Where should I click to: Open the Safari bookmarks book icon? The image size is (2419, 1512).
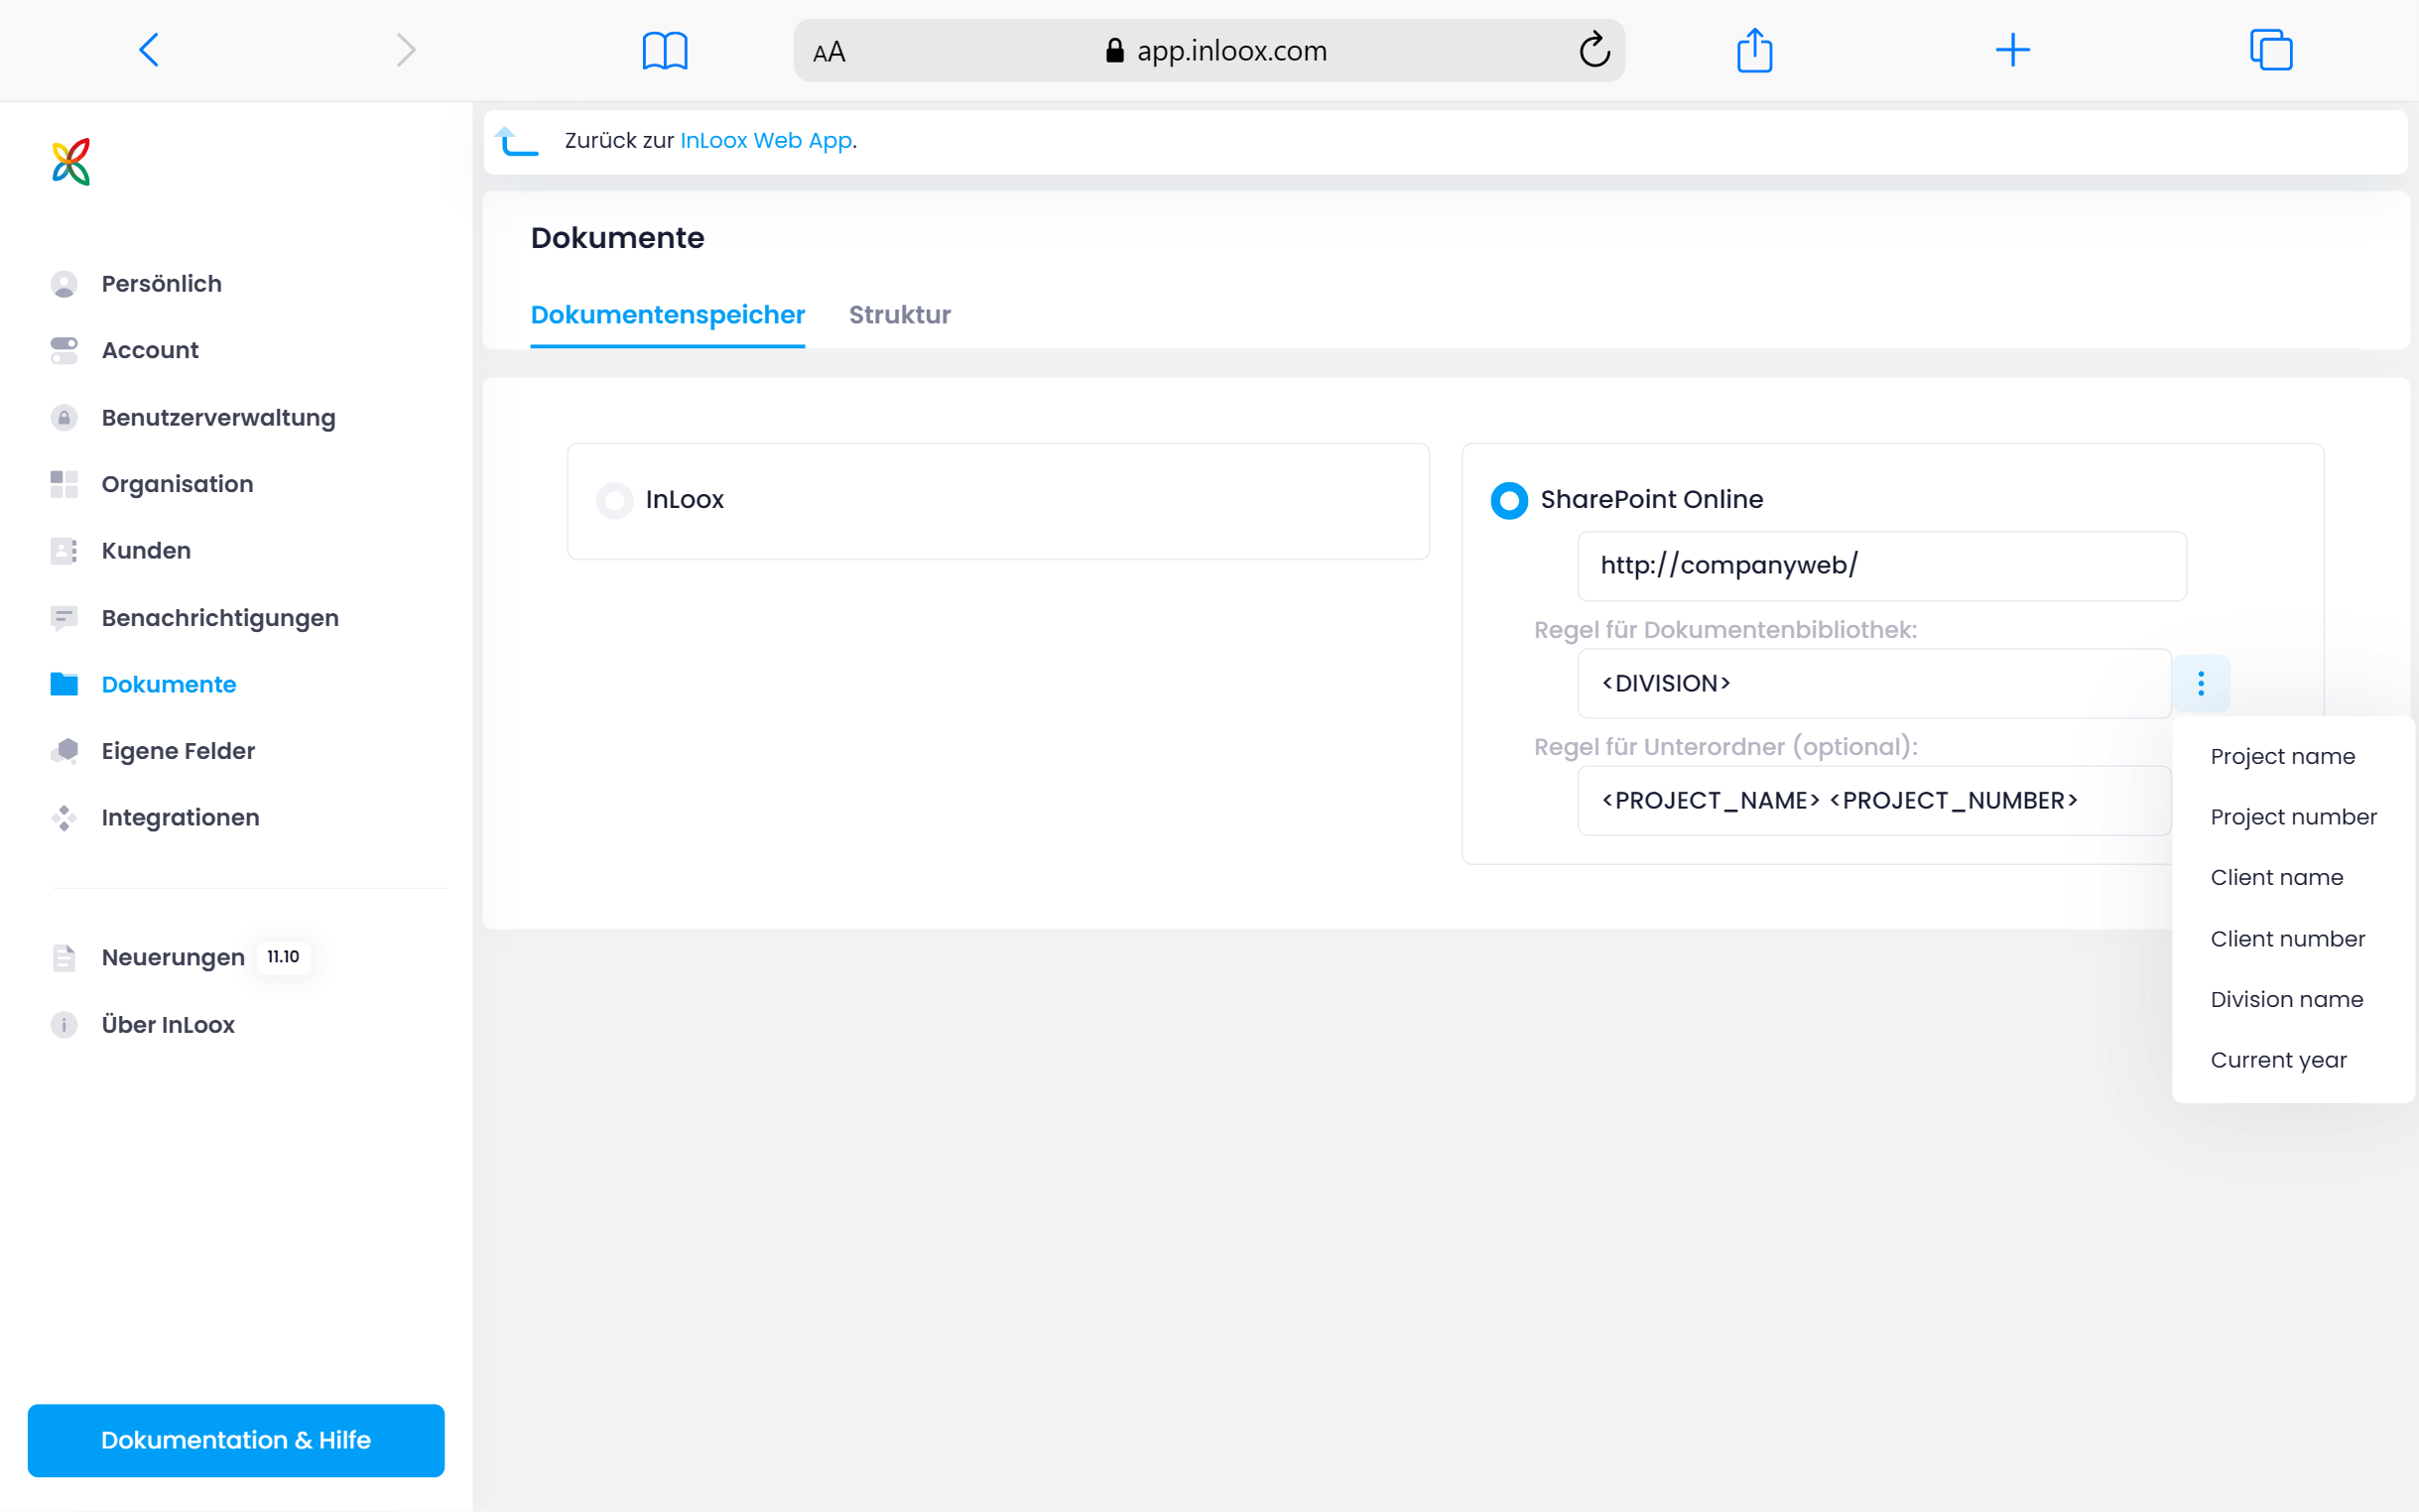click(665, 50)
